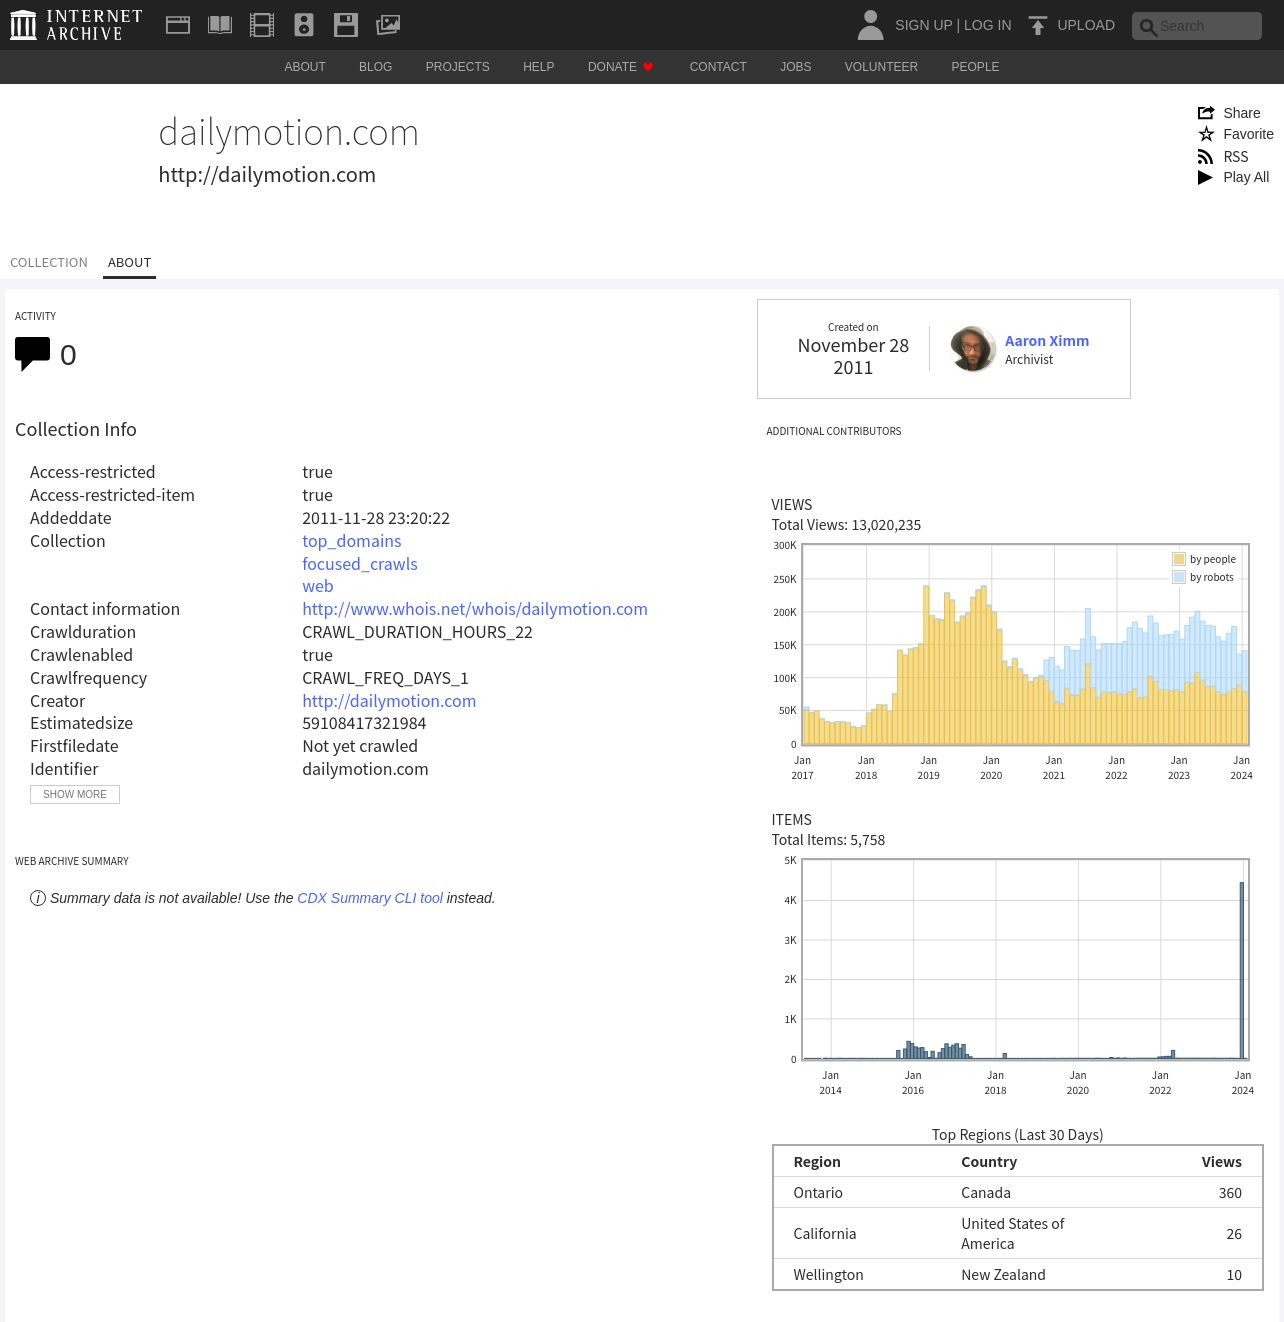This screenshot has height=1322, width=1284.
Task: Open the CONTACT menu item
Action: click(x=718, y=67)
